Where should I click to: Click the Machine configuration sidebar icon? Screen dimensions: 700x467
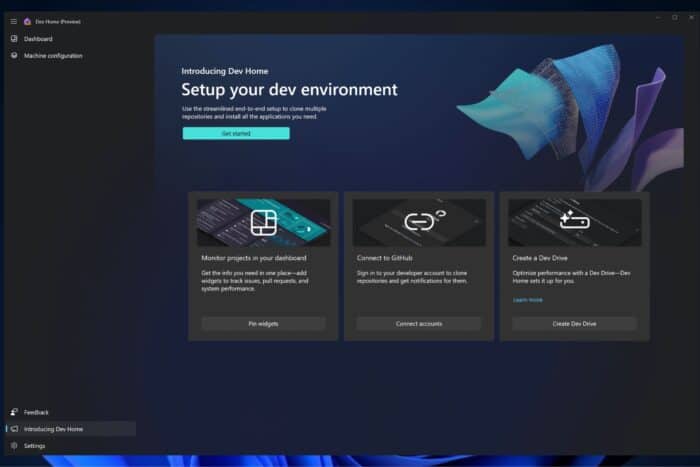(14, 55)
